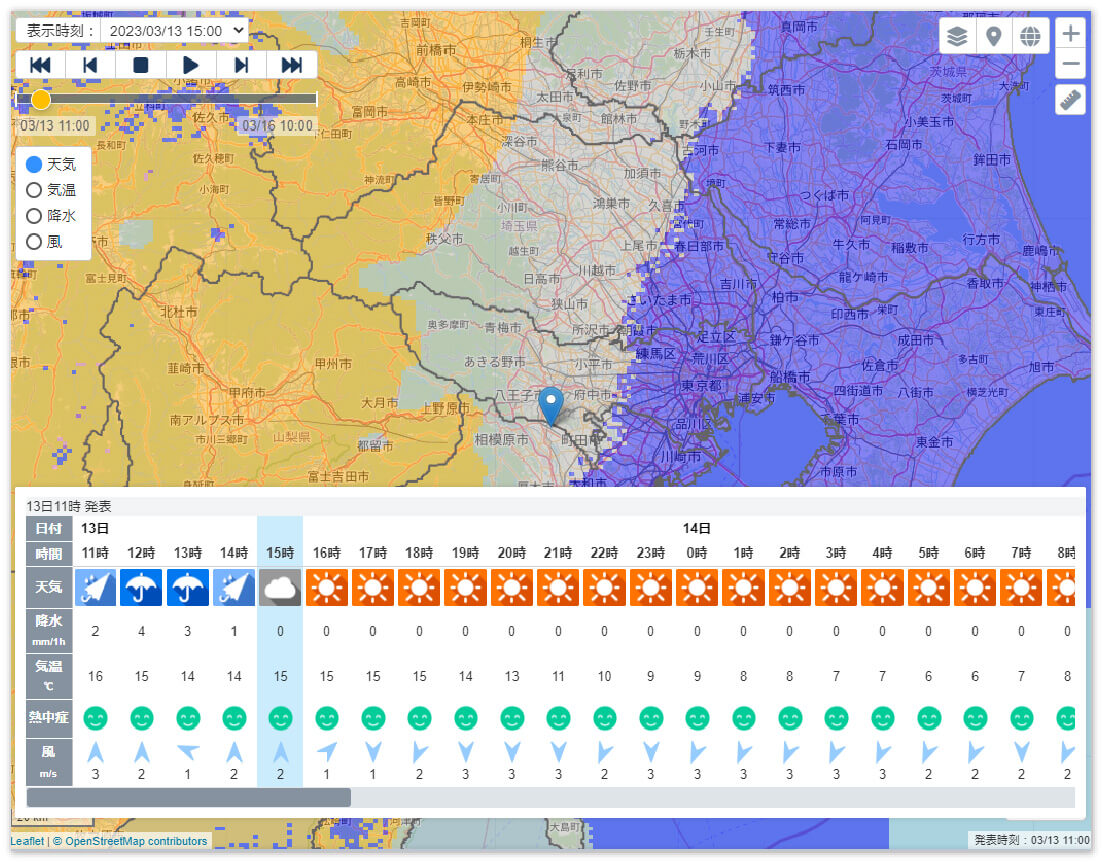Click the forecast table horizontal scrollbar
The height and width of the screenshot is (863, 1103).
[189, 797]
